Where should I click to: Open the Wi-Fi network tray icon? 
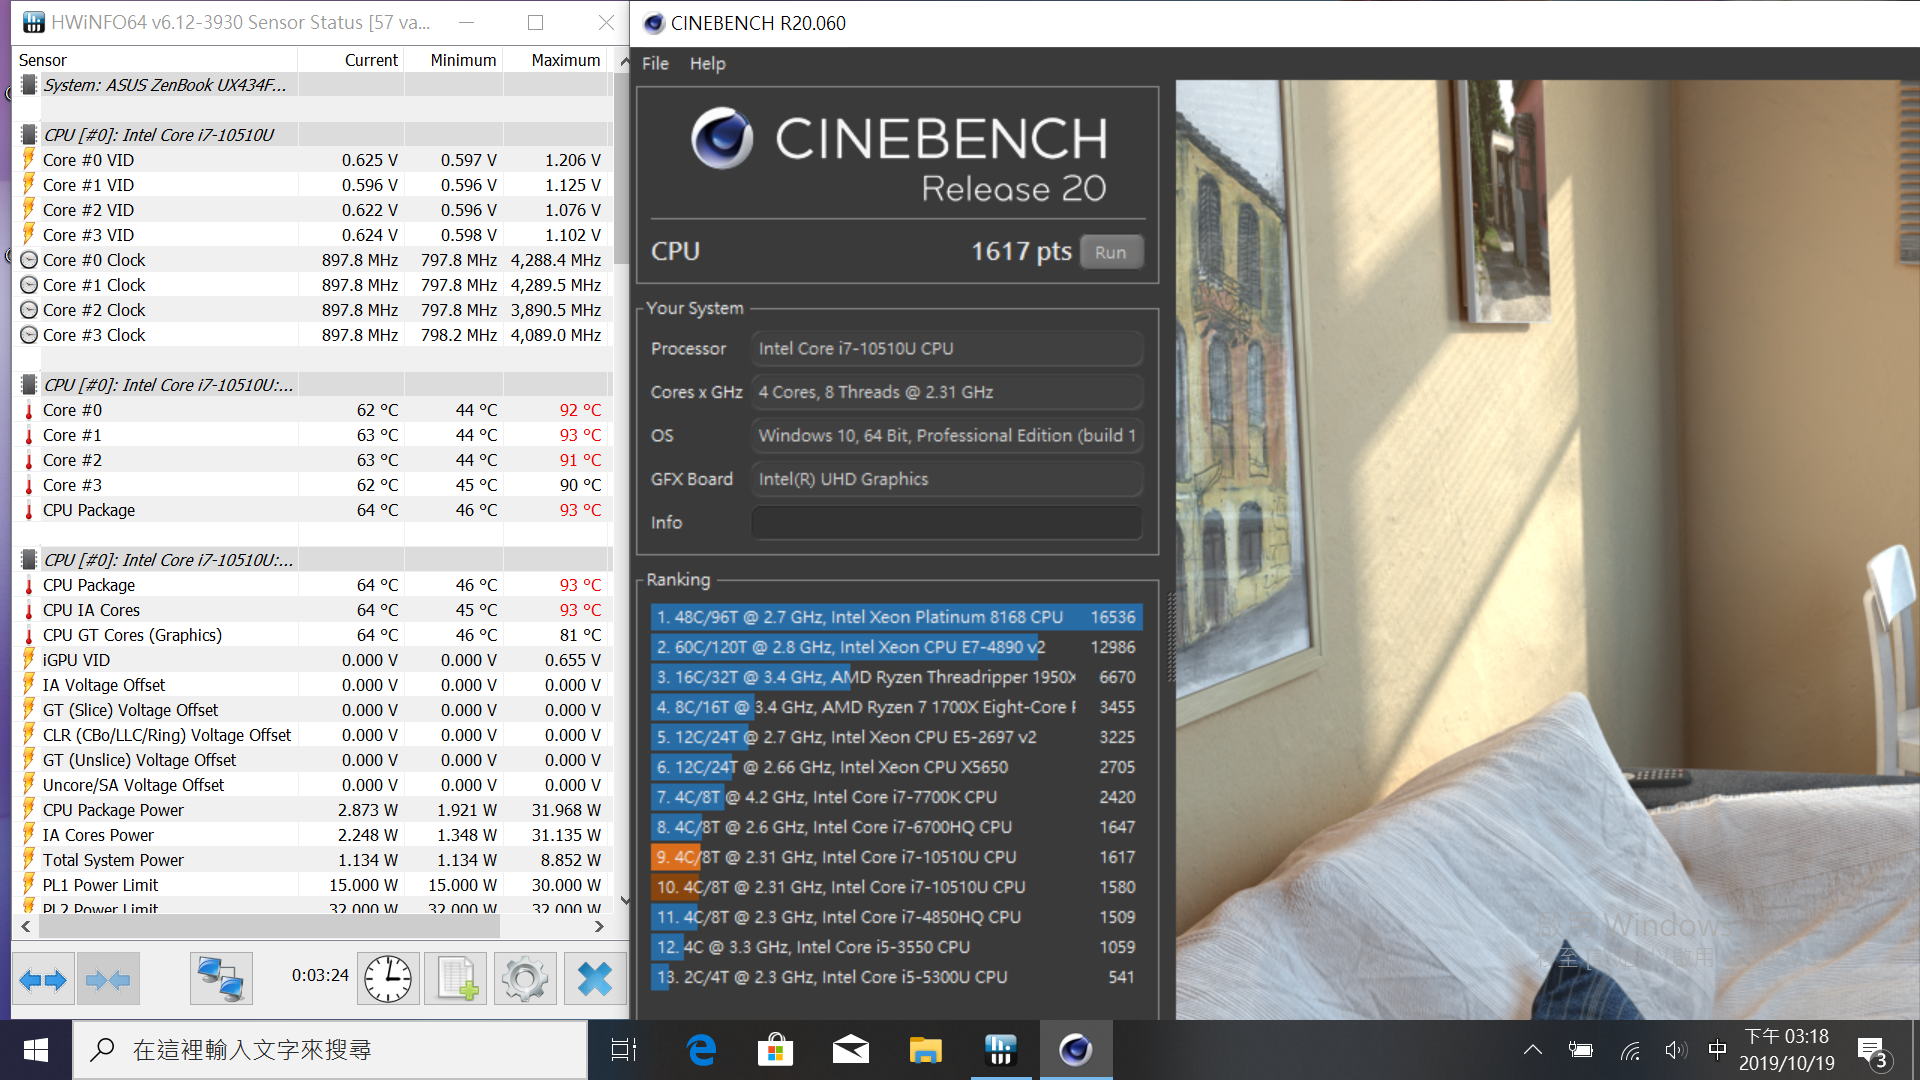(x=1631, y=1050)
